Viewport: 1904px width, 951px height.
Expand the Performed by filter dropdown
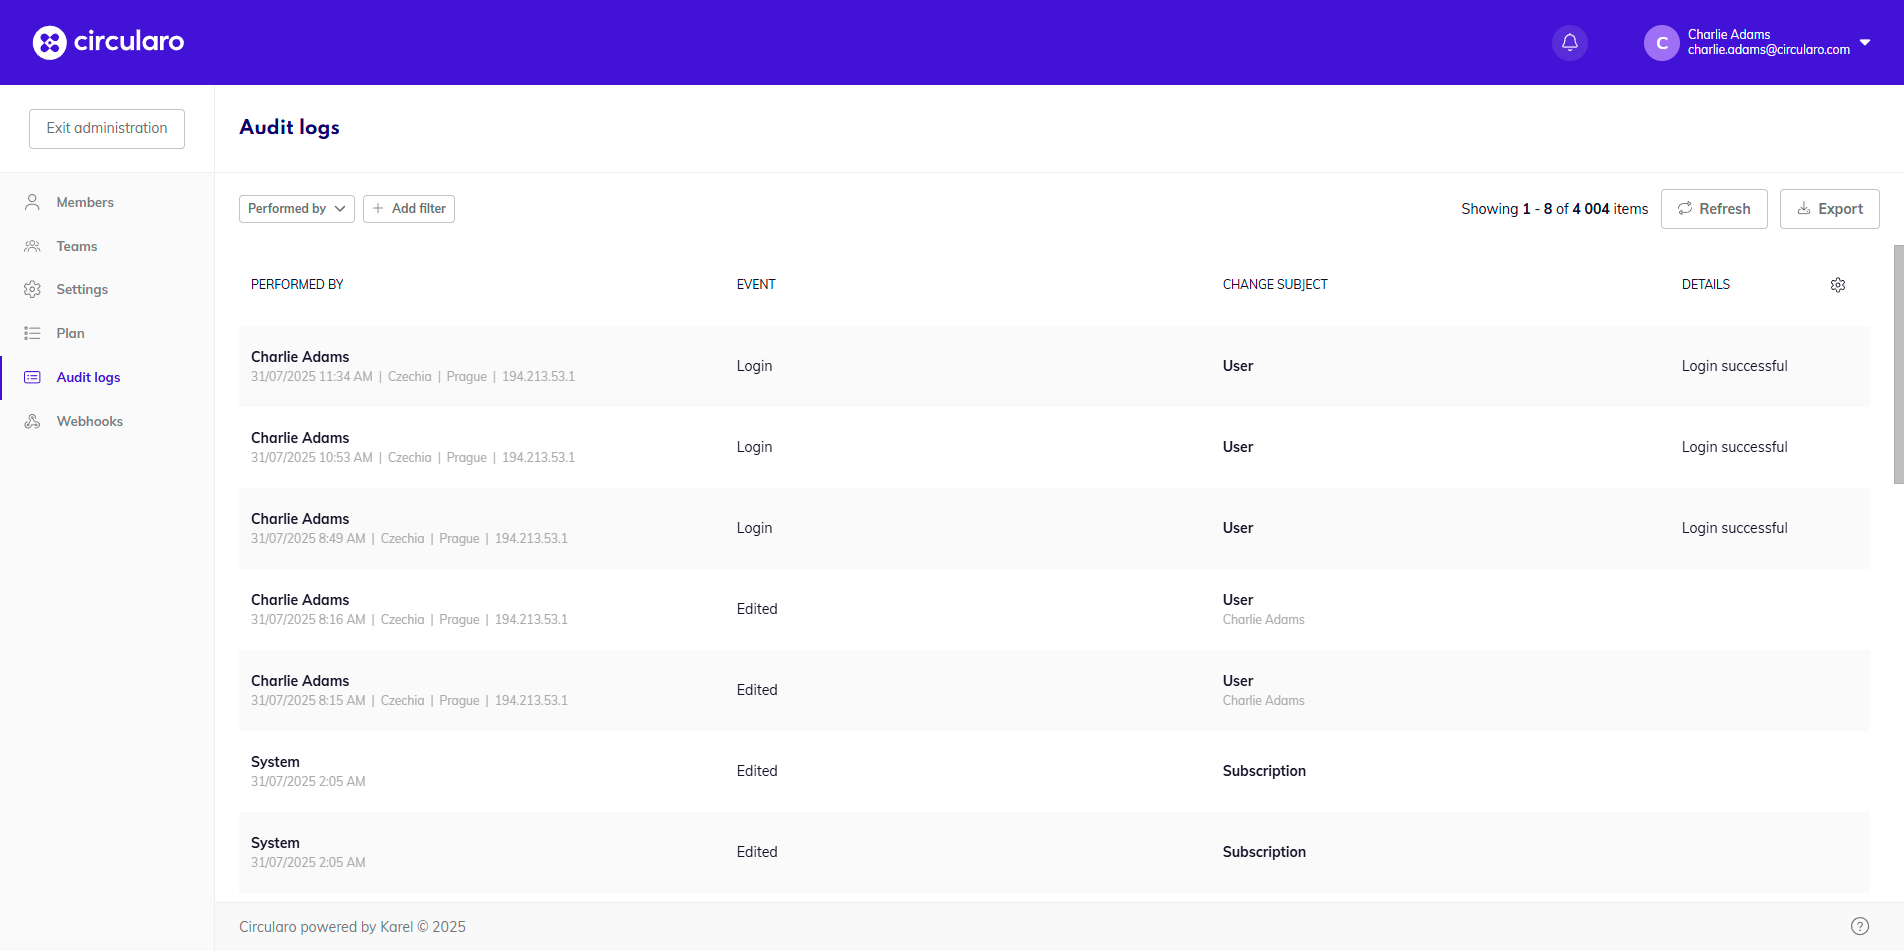coord(296,208)
